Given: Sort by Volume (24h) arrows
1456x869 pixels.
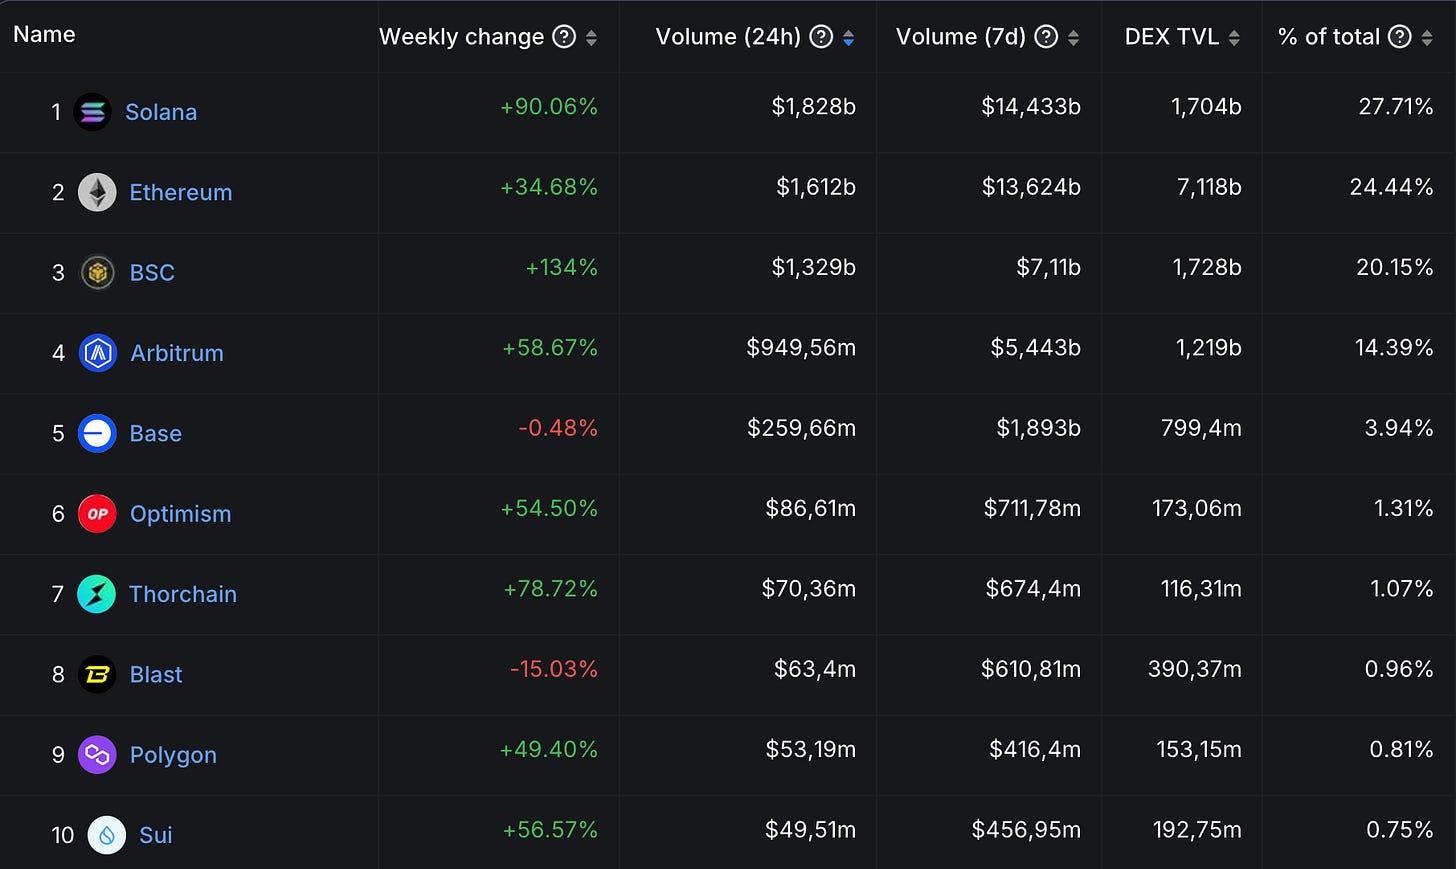Looking at the screenshot, I should (x=848, y=38).
